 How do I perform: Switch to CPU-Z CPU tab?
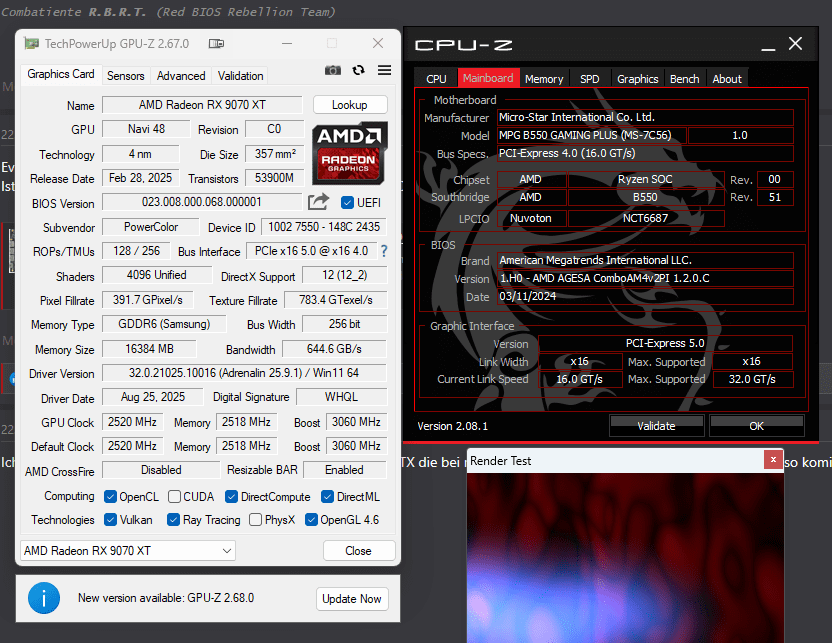(x=436, y=79)
